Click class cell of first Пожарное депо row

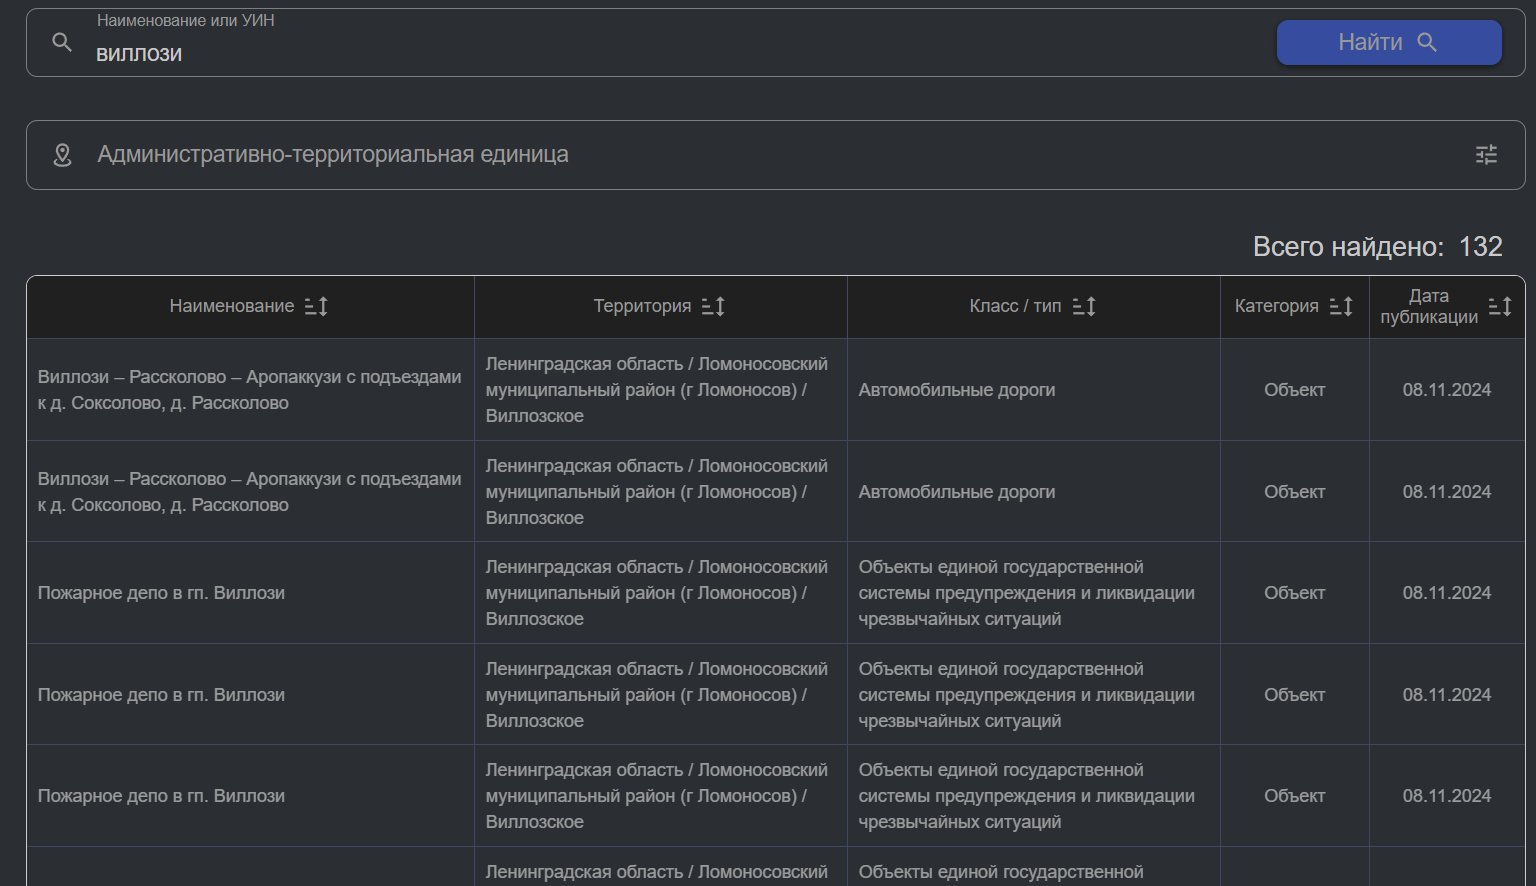(1033, 593)
